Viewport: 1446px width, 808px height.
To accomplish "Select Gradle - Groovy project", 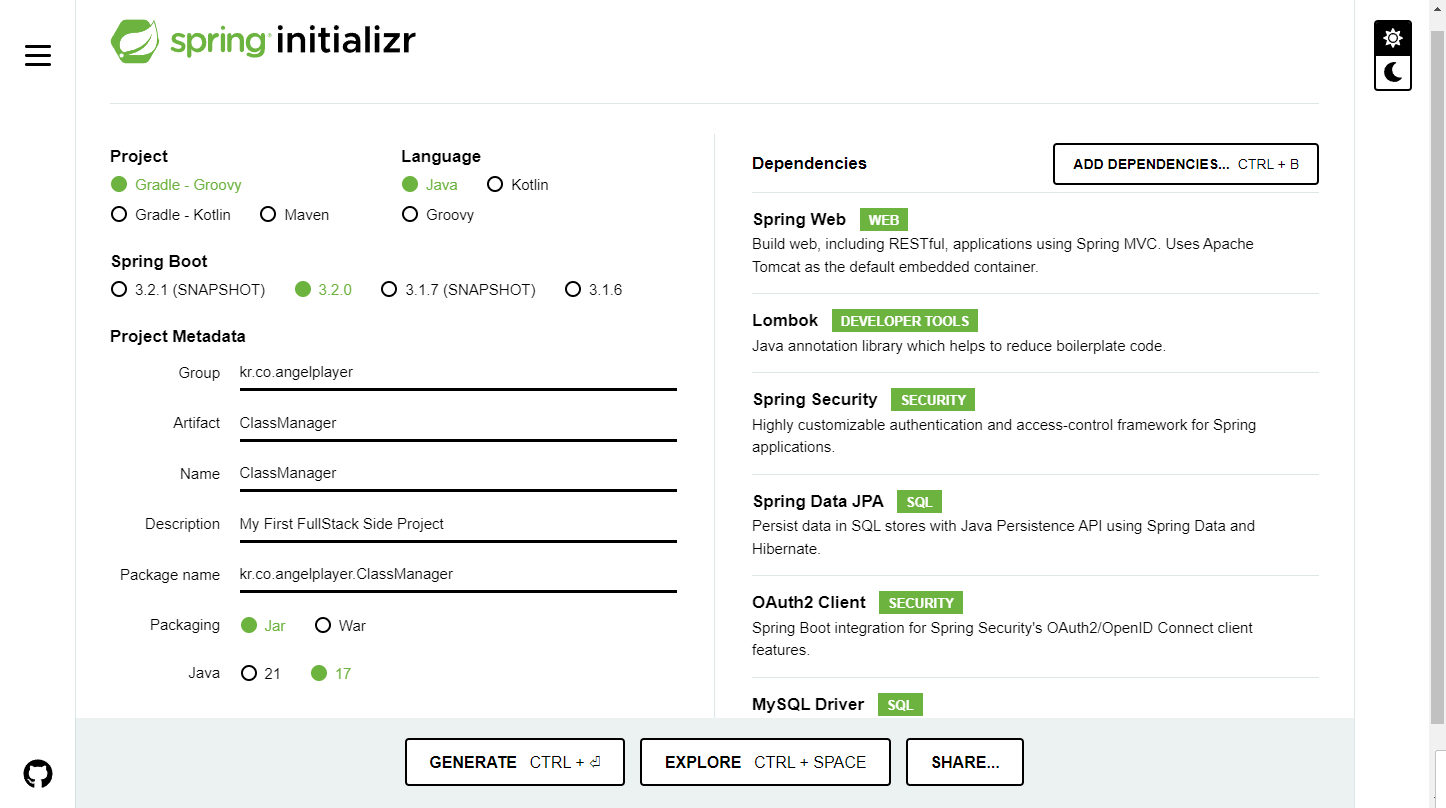I will click(176, 185).
